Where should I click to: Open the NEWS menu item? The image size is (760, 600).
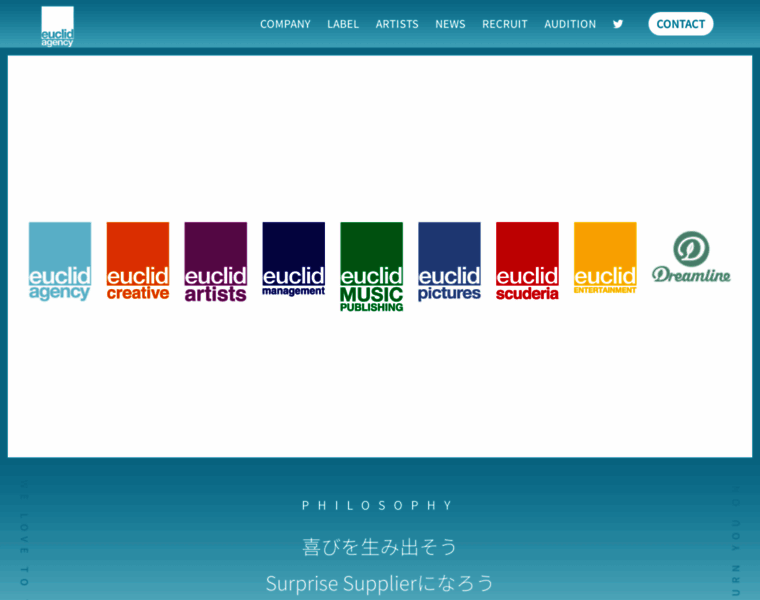[450, 24]
